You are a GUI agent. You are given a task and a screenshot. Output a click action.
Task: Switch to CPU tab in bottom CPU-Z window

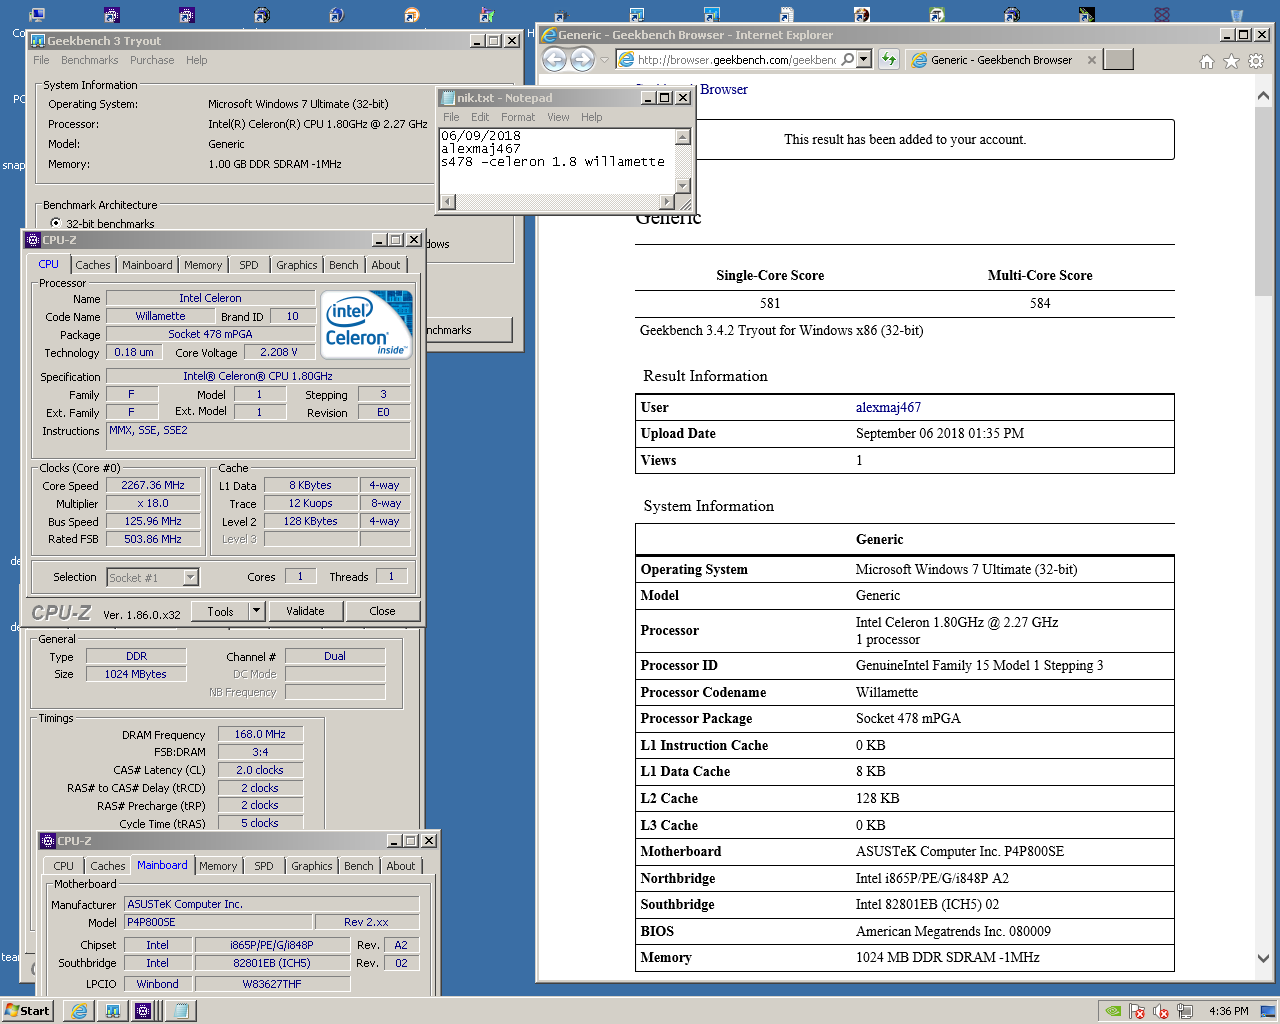(x=63, y=866)
